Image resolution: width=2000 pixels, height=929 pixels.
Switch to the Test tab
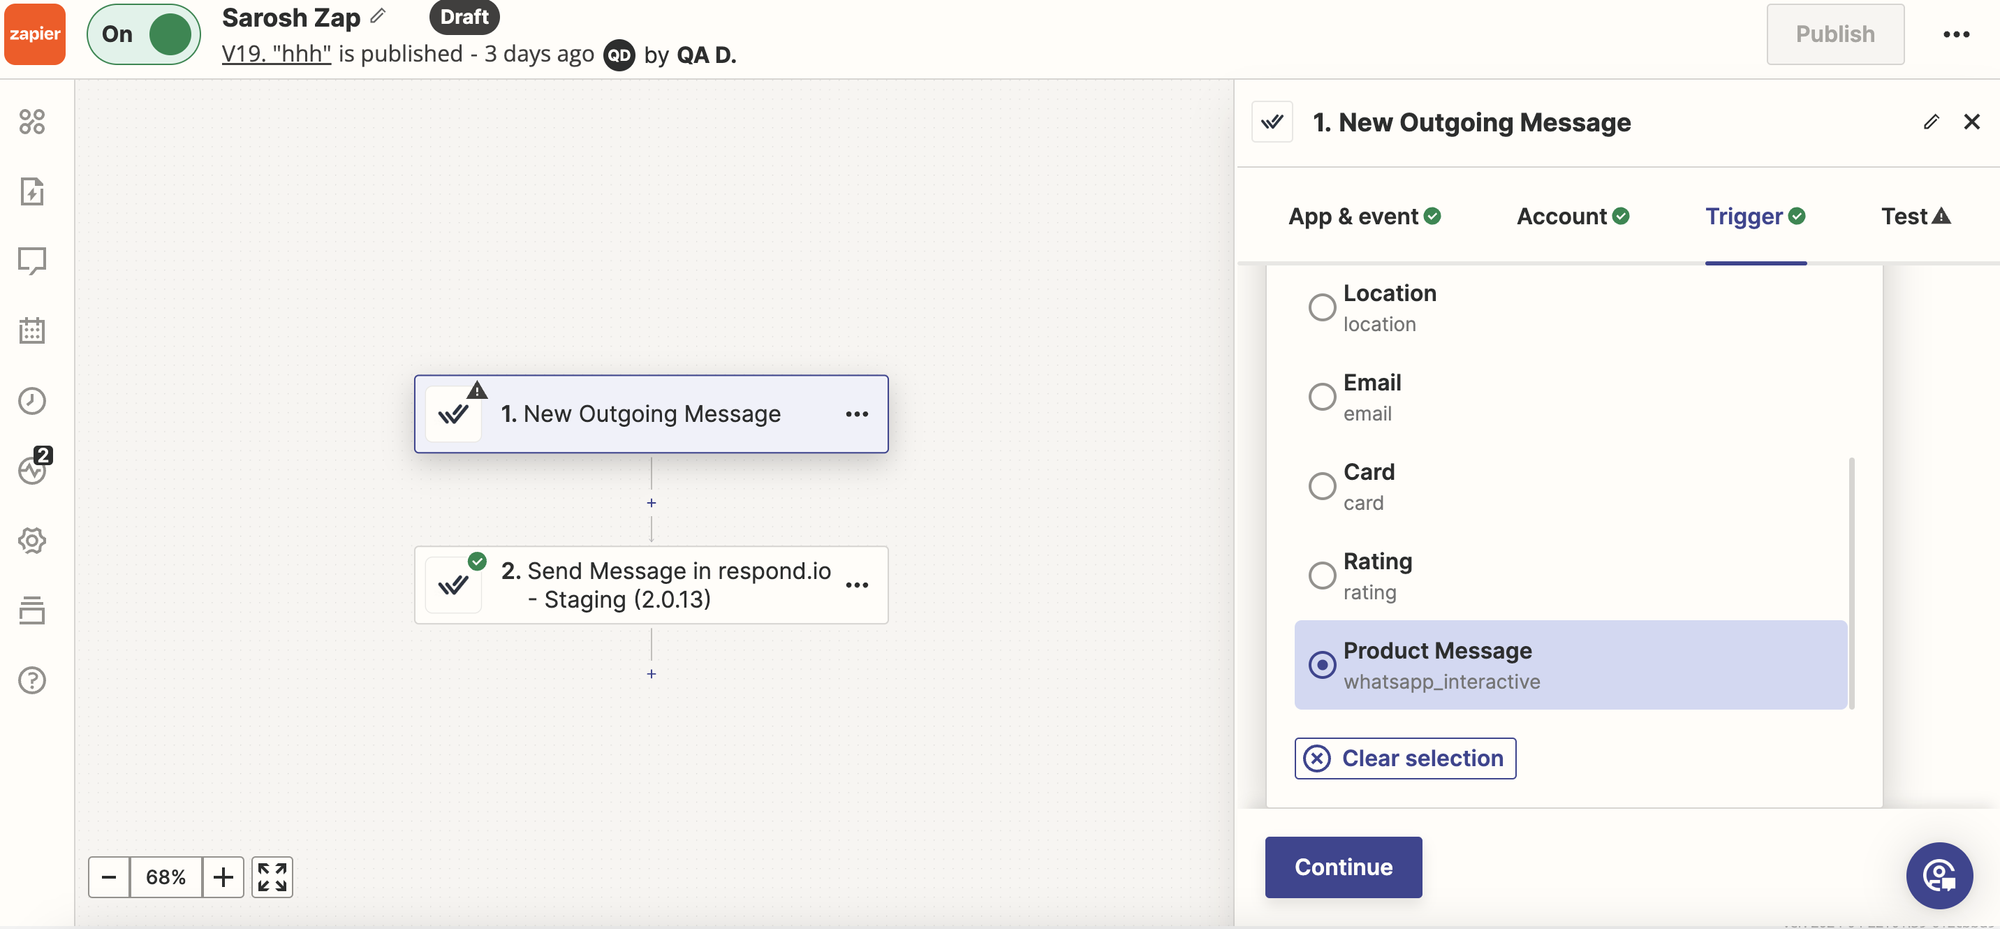tap(1914, 216)
